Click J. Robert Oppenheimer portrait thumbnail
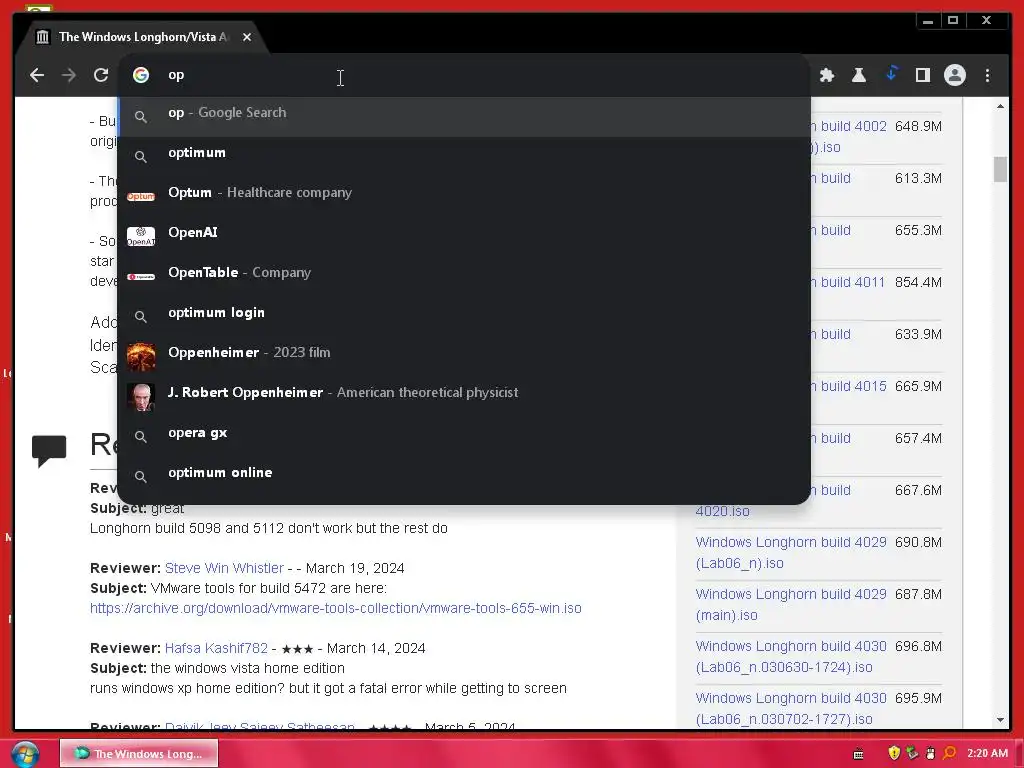The image size is (1024, 768). pyautogui.click(x=140, y=397)
